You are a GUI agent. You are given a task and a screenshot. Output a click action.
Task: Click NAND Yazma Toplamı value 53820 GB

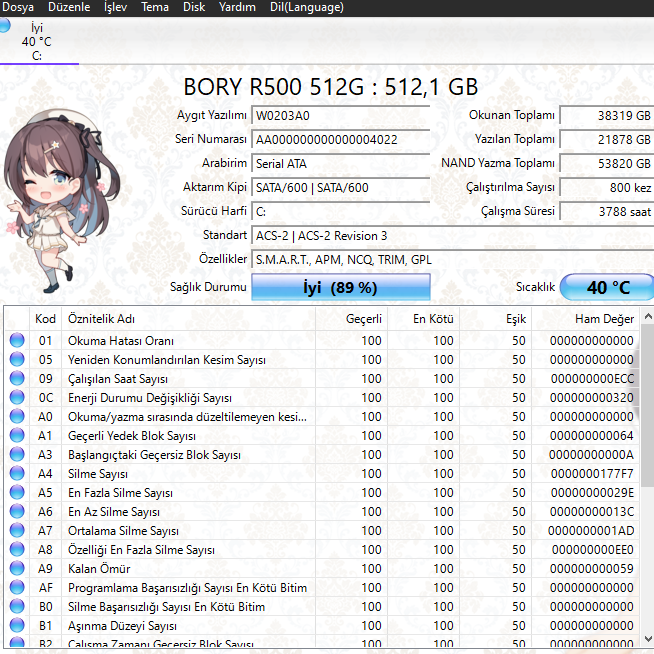[607, 164]
